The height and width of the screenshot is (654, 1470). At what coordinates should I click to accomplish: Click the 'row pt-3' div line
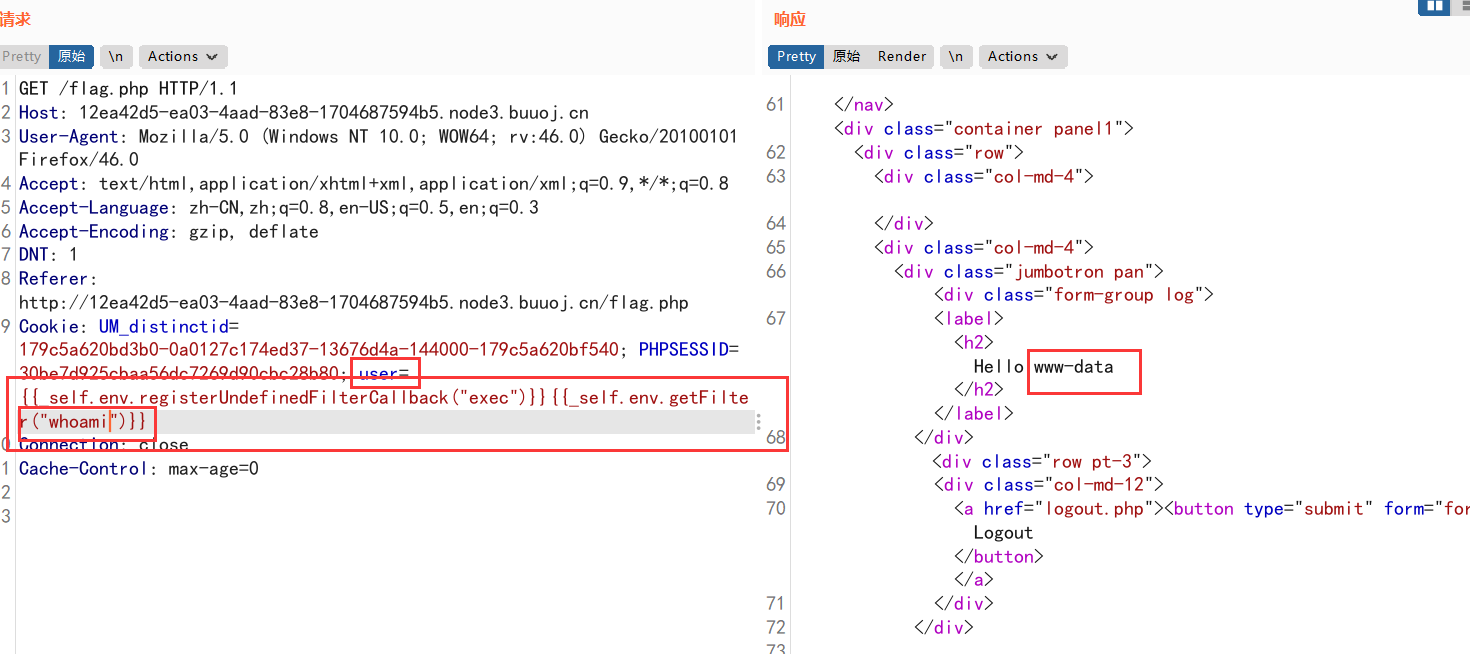tap(1043, 462)
